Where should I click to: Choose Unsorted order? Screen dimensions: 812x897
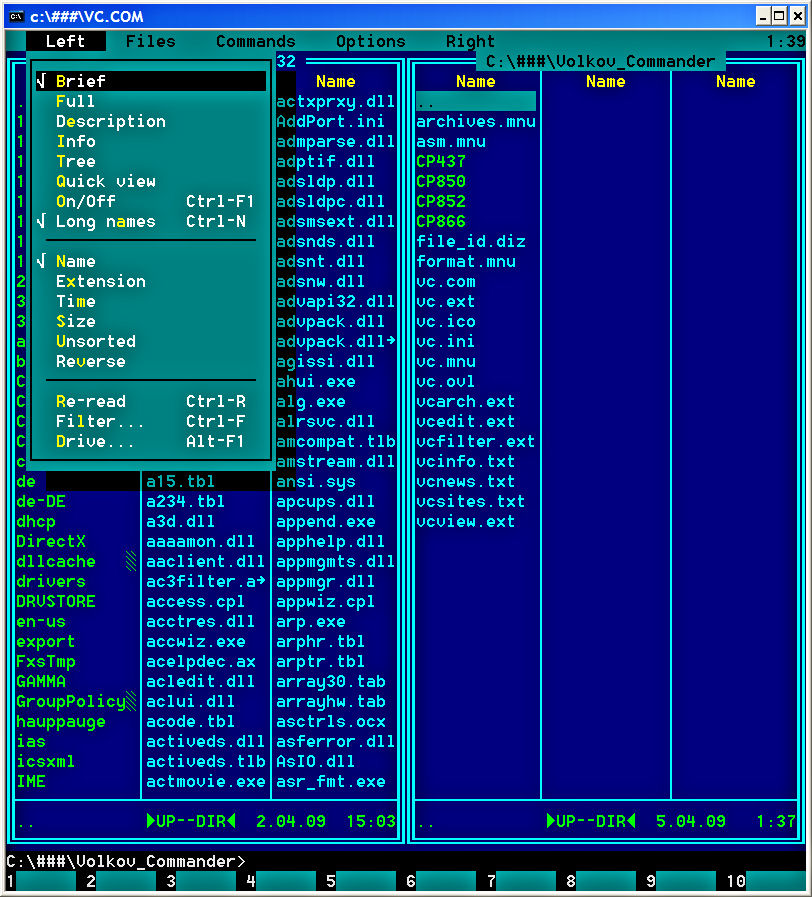pyautogui.click(x=151, y=342)
